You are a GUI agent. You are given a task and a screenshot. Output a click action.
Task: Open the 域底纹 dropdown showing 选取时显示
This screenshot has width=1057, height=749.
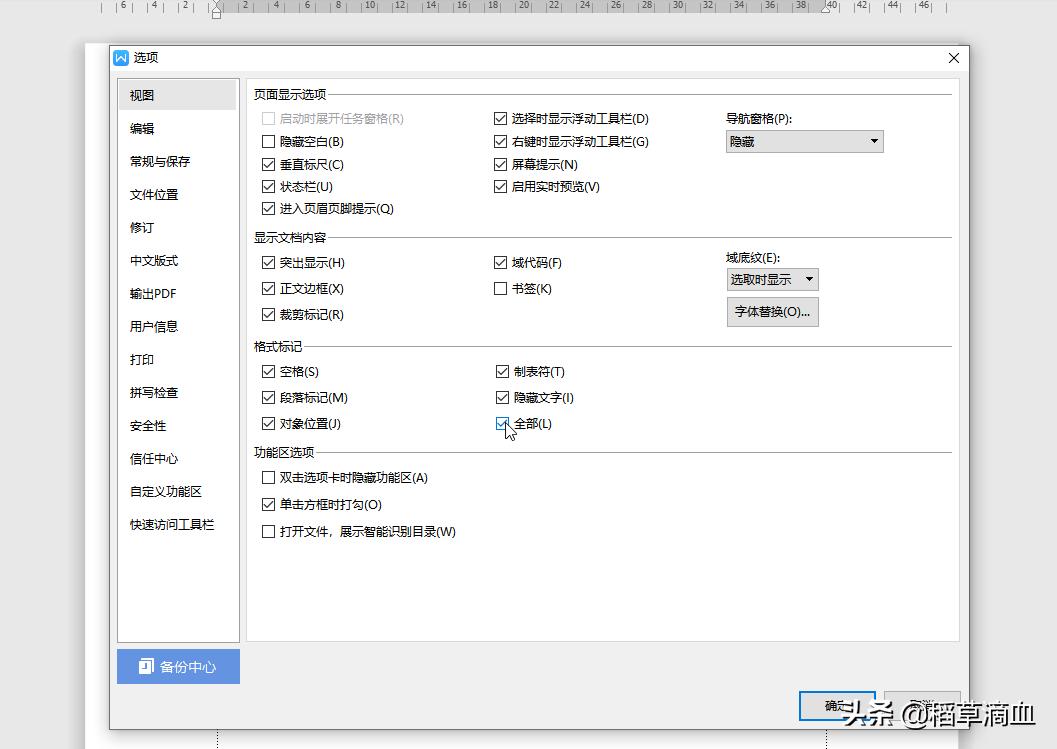coord(772,279)
